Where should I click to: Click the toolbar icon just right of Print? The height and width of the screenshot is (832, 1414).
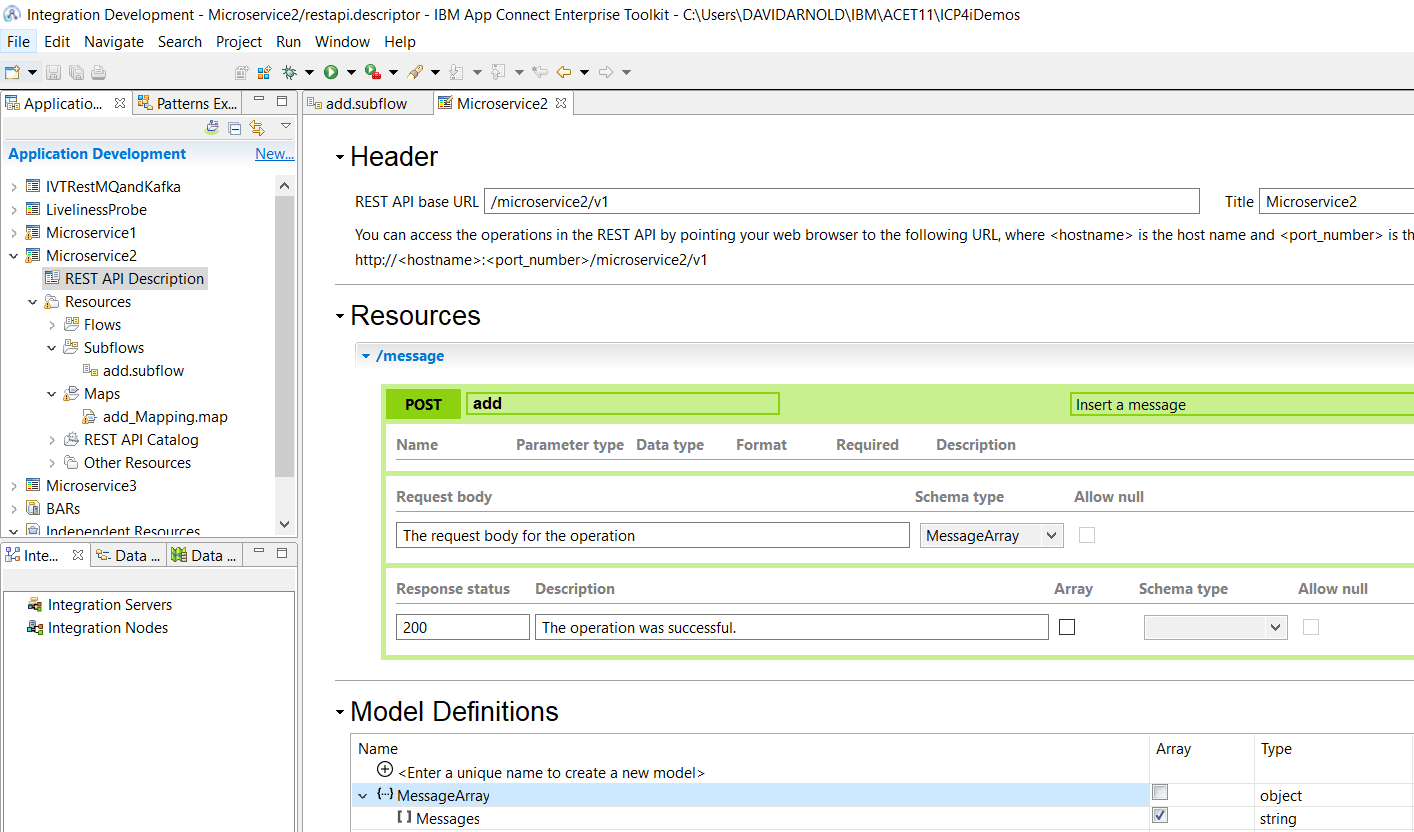(x=241, y=72)
